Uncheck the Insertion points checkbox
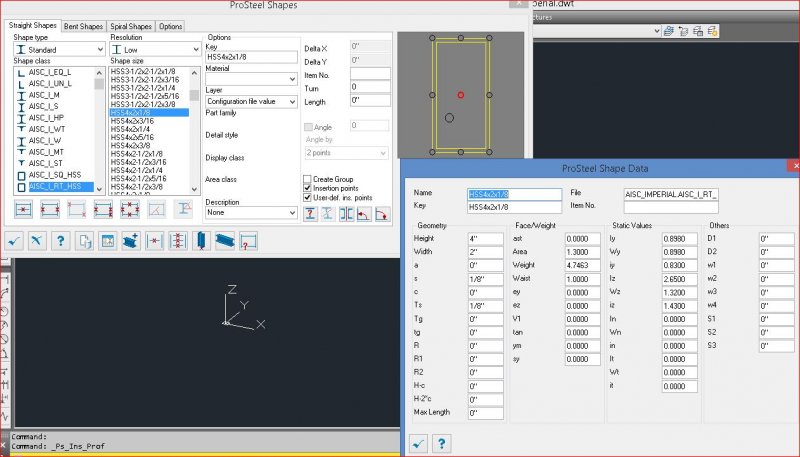This screenshot has width=800, height=457. tap(307, 188)
